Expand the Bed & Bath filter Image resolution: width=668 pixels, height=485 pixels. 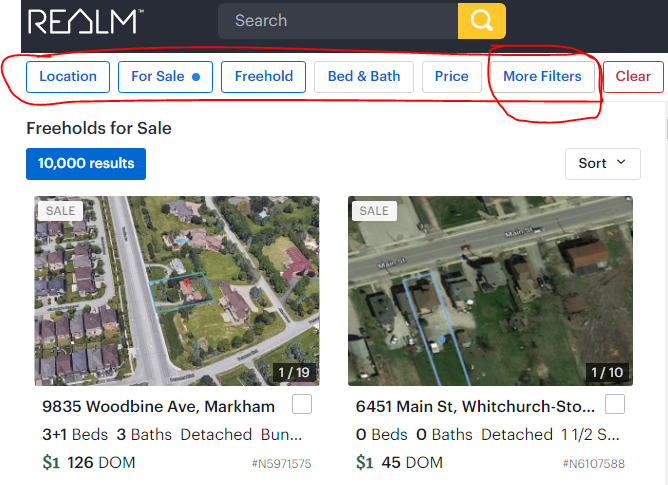(x=364, y=77)
